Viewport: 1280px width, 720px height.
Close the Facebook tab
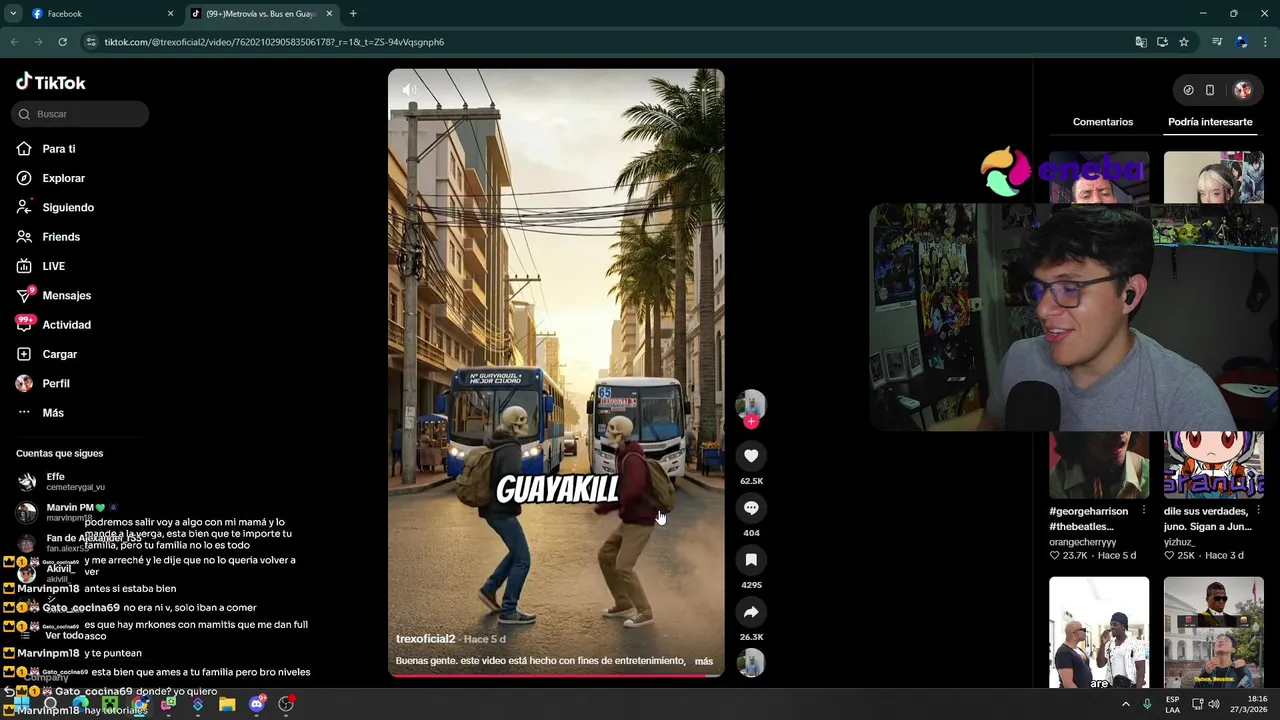[170, 14]
